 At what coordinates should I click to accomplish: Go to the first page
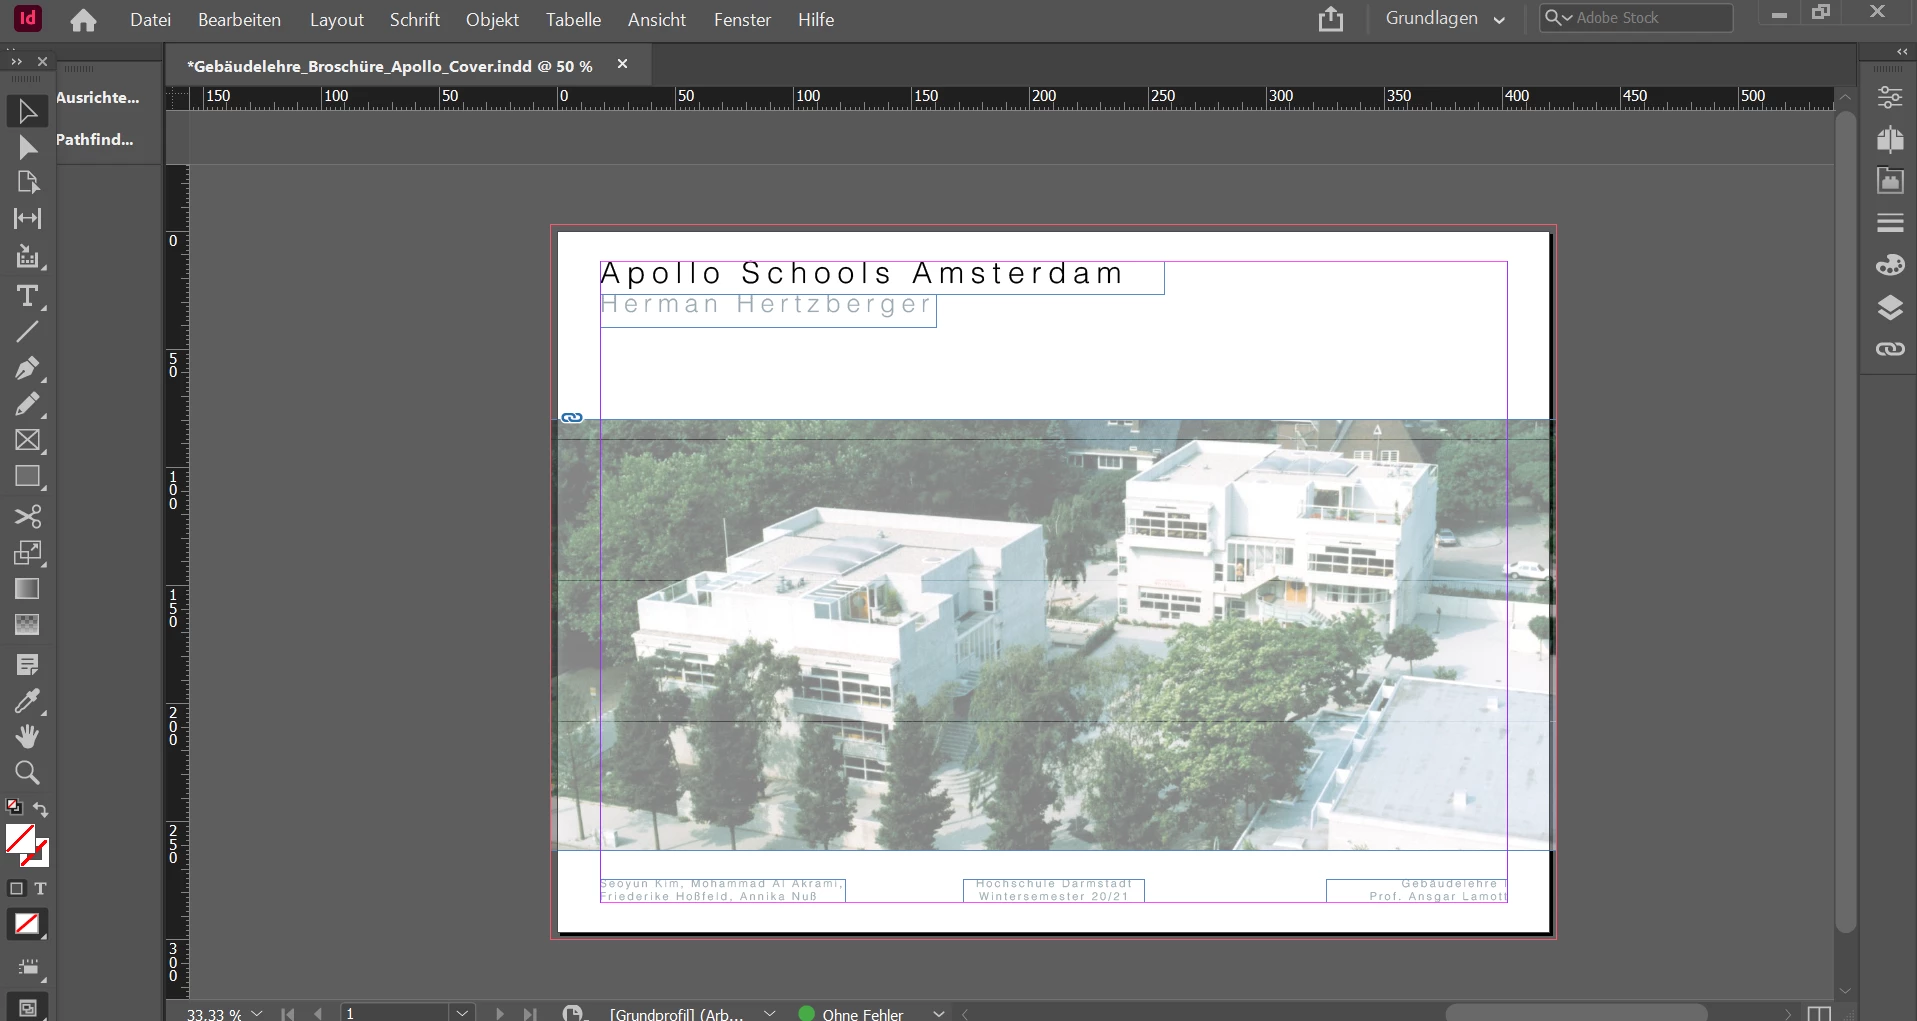tap(288, 1013)
